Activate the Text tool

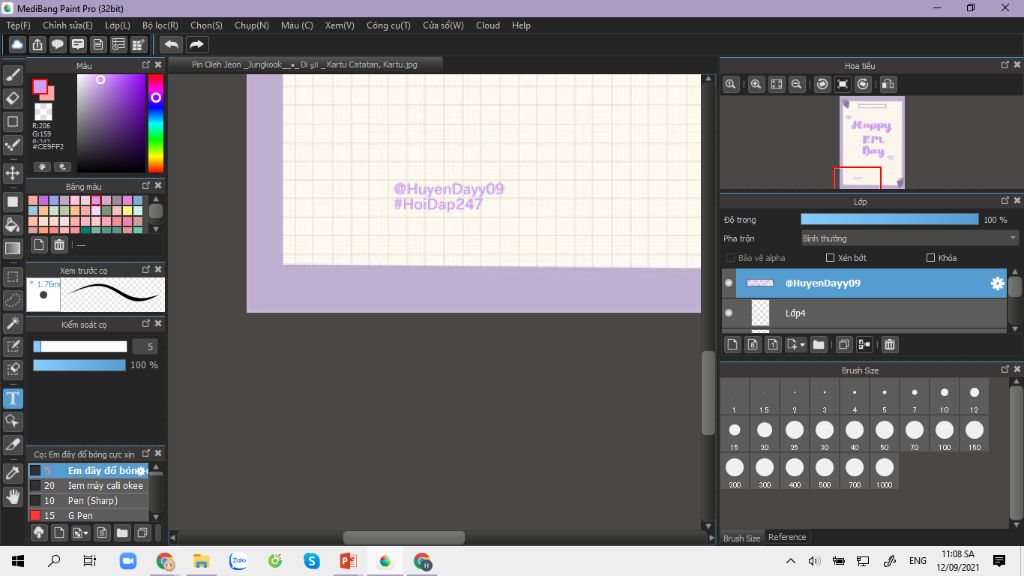pos(12,398)
